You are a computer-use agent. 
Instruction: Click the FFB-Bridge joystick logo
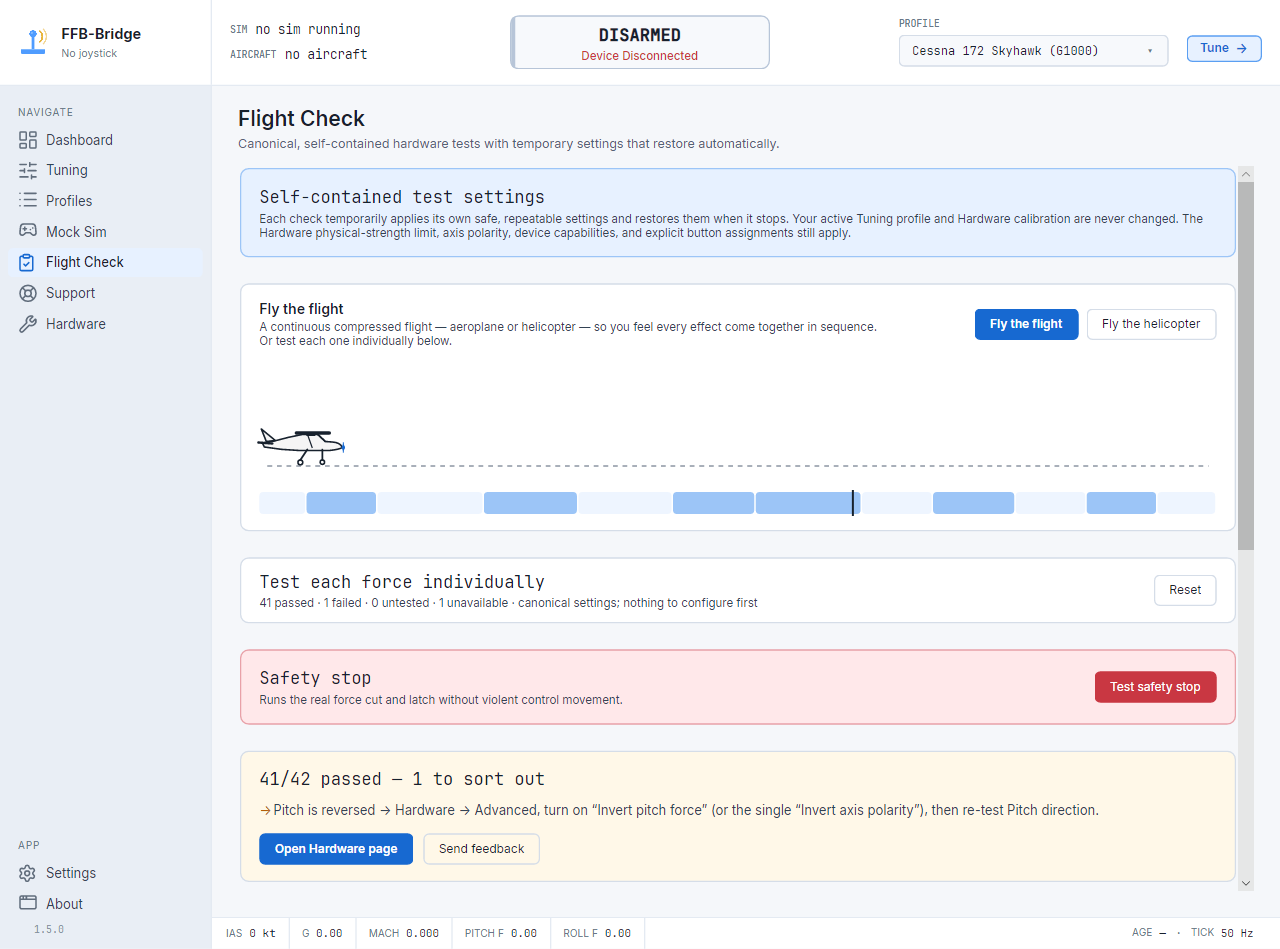35,42
